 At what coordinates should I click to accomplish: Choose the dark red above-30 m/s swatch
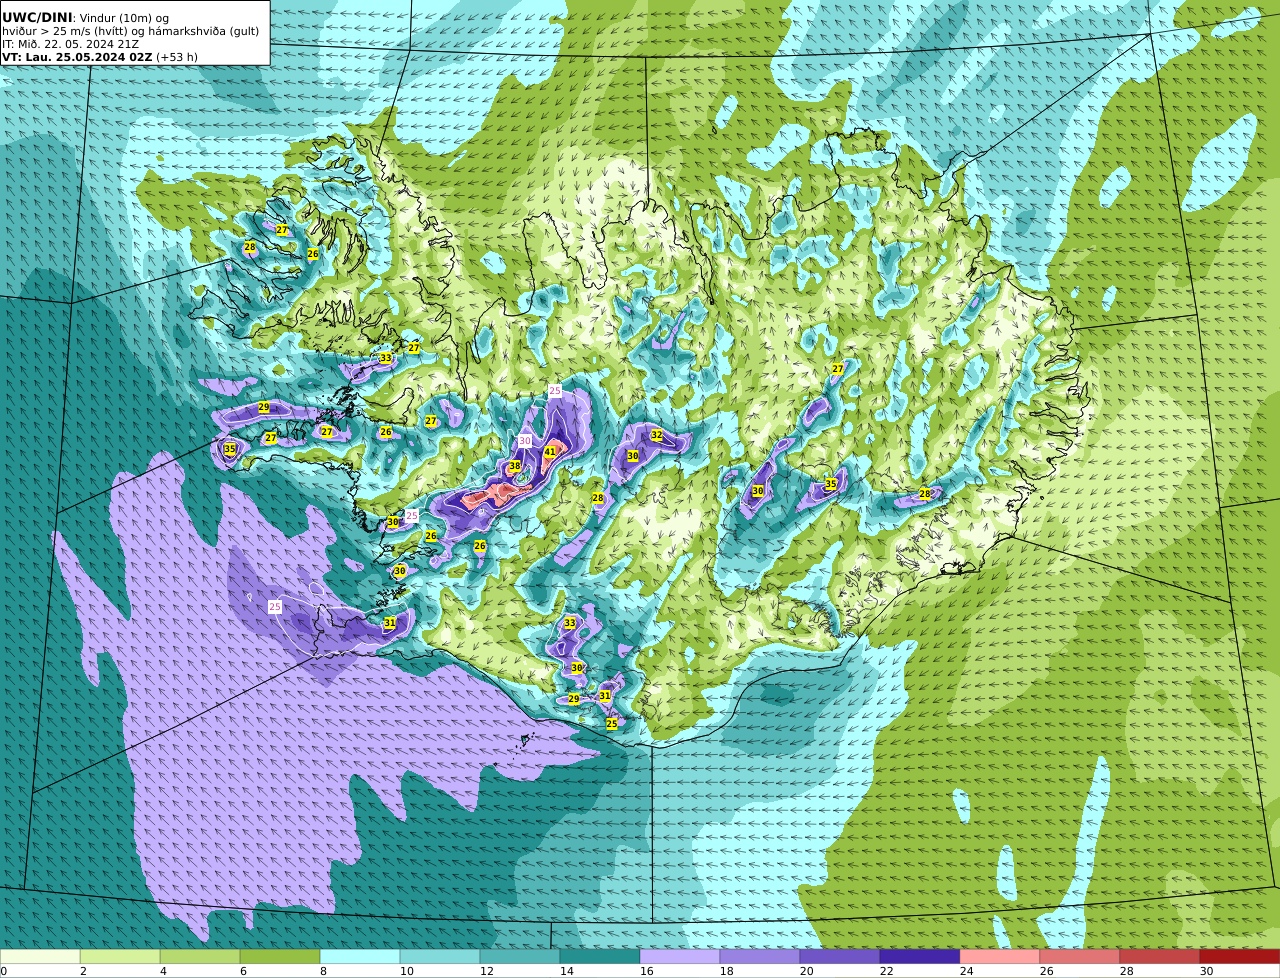click(1240, 957)
